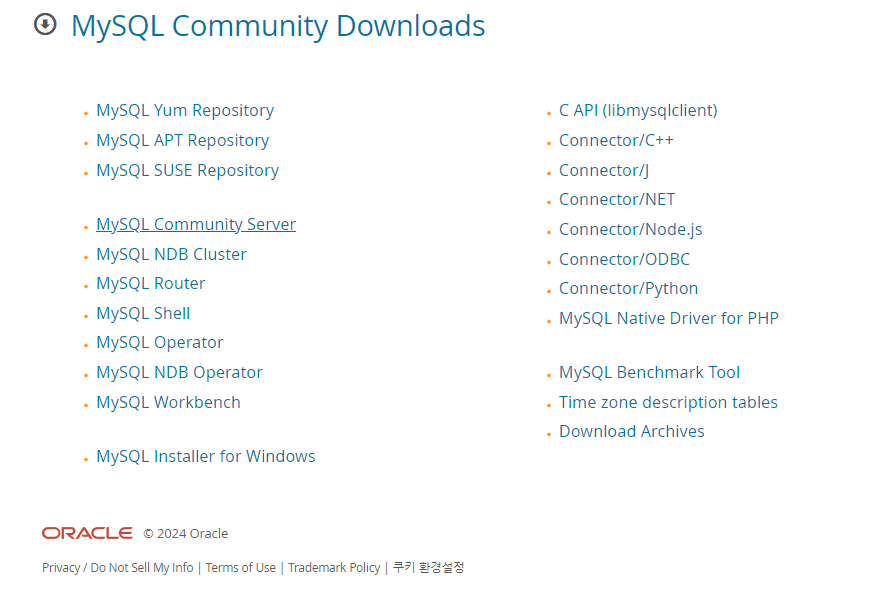View the Trademark Policy link
893x616 pixels.
334,568
